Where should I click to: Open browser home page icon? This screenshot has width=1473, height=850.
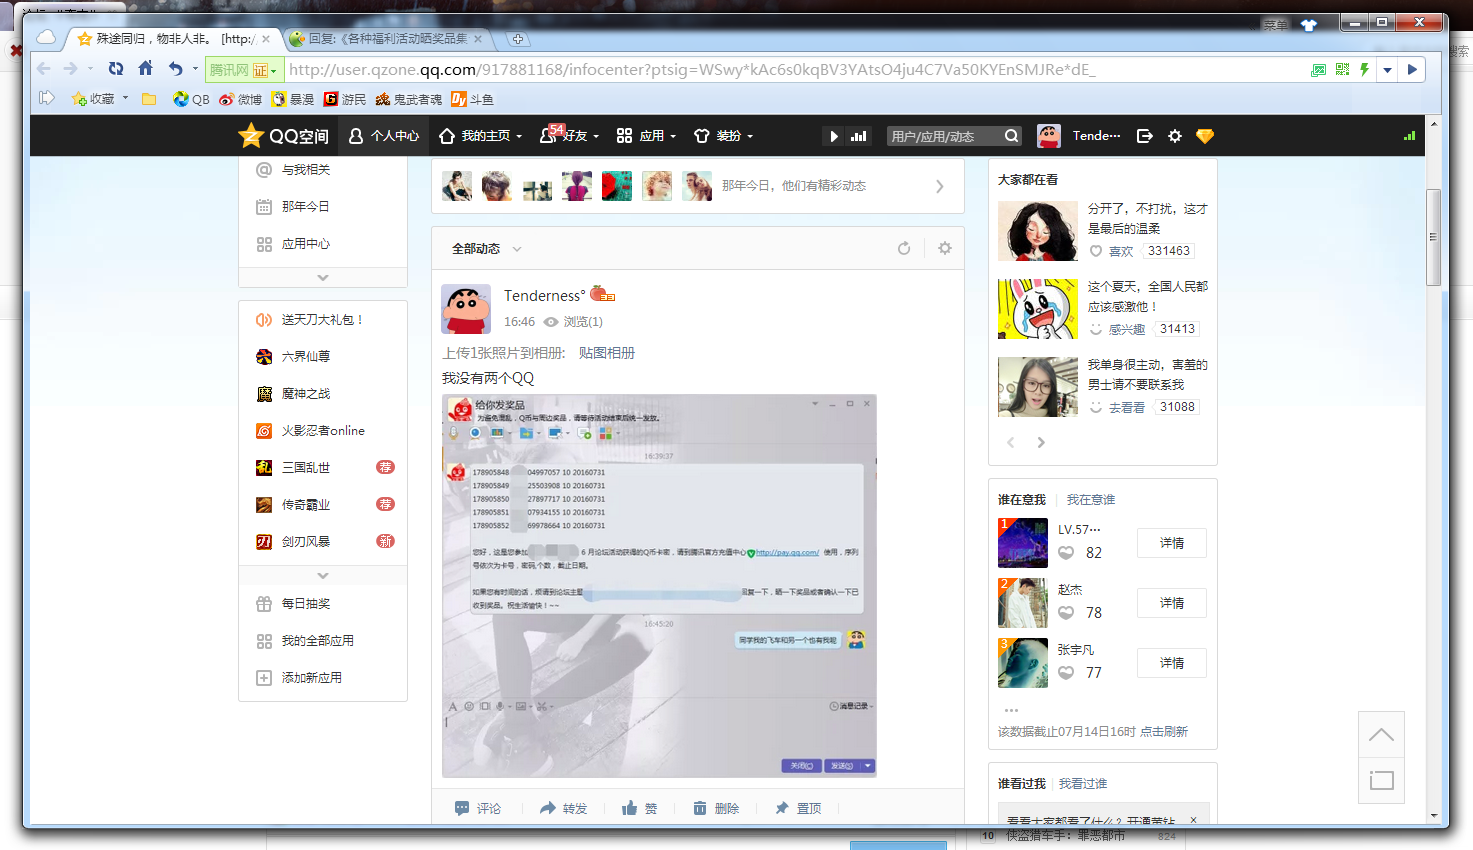click(x=146, y=68)
